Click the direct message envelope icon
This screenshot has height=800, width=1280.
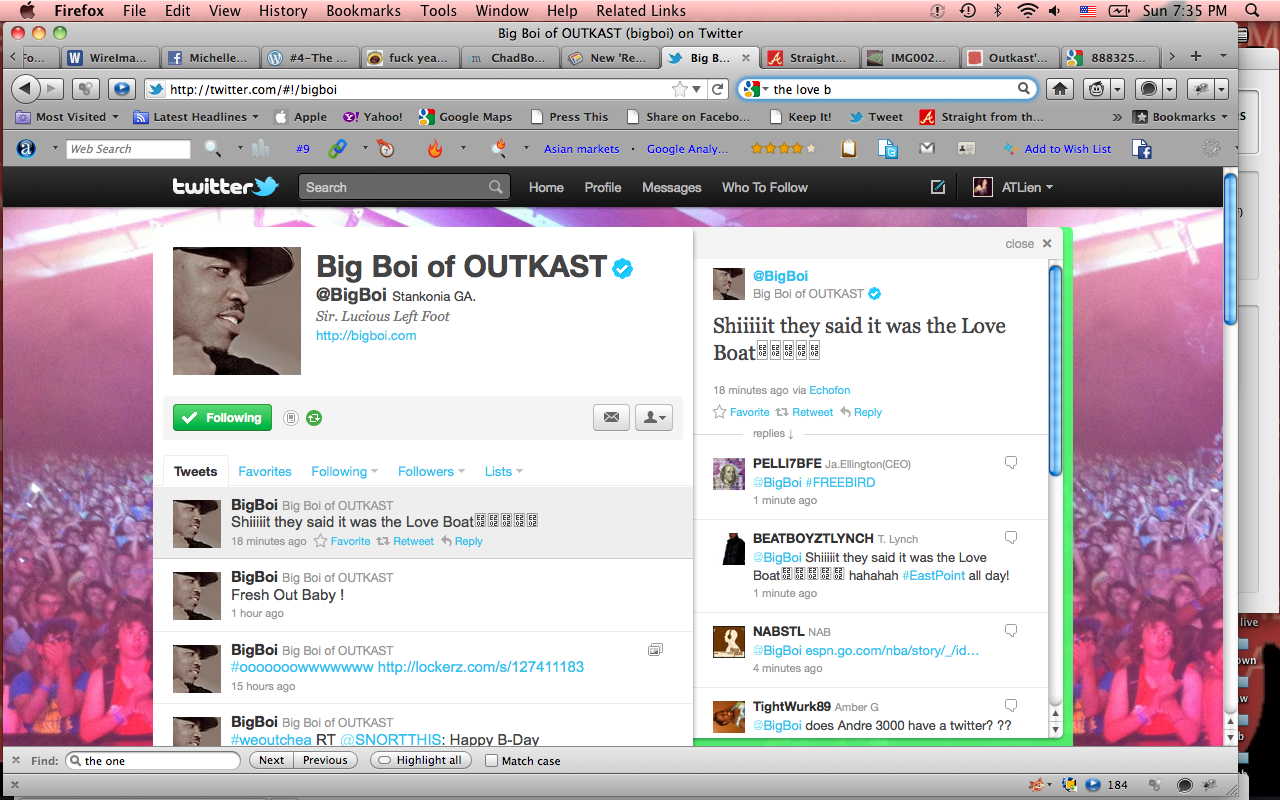(x=610, y=418)
